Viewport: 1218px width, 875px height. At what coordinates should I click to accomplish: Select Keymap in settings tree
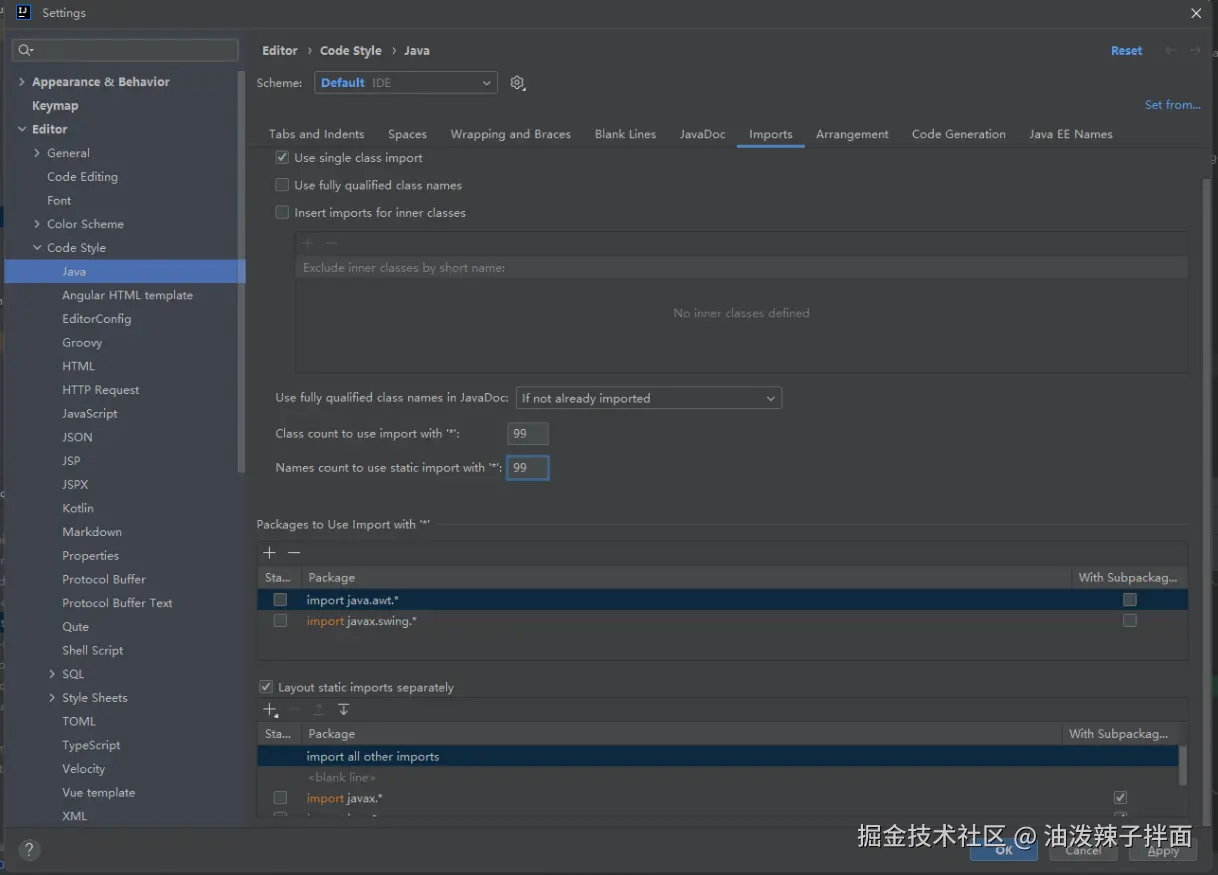pyautogui.click(x=55, y=106)
